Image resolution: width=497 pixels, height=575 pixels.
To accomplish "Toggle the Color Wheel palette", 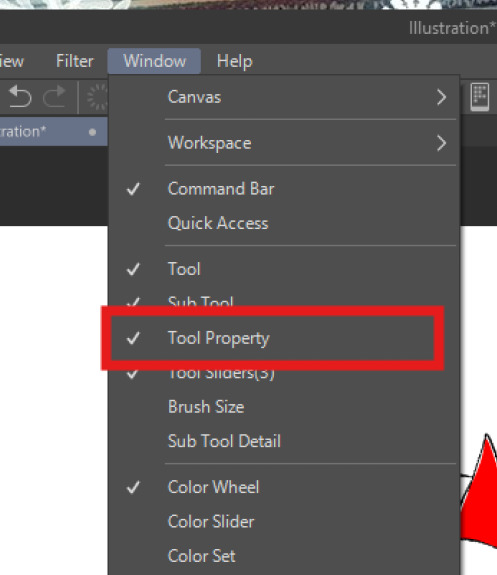I will tap(284, 487).
